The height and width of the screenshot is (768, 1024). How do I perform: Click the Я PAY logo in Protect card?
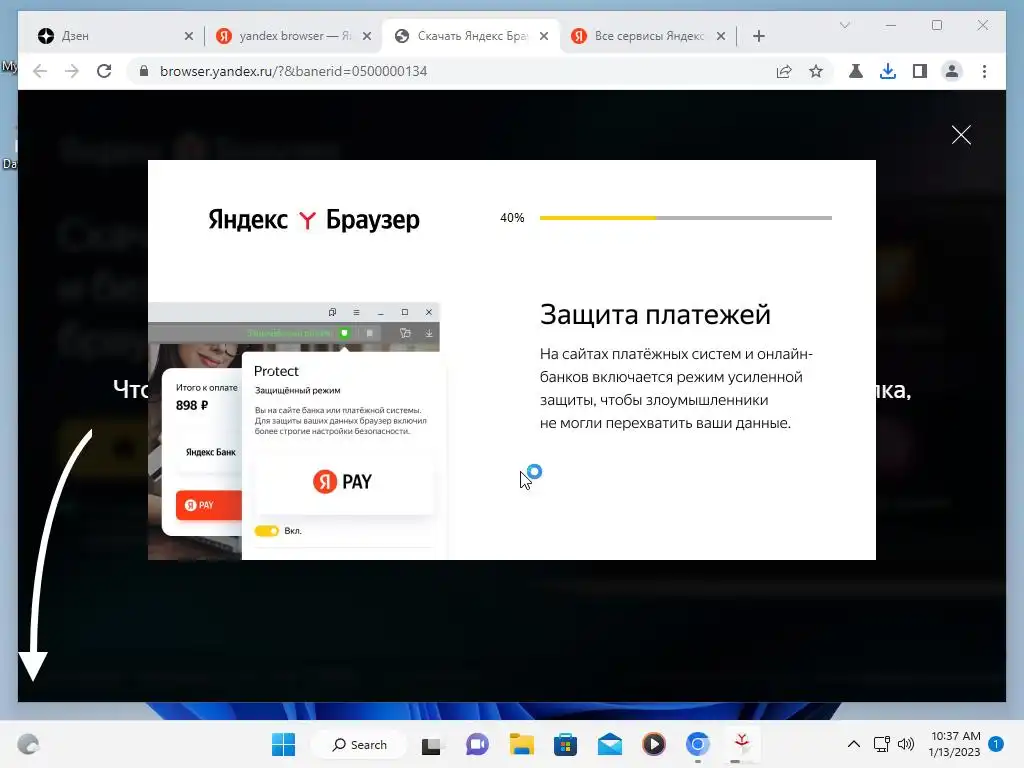click(x=342, y=481)
